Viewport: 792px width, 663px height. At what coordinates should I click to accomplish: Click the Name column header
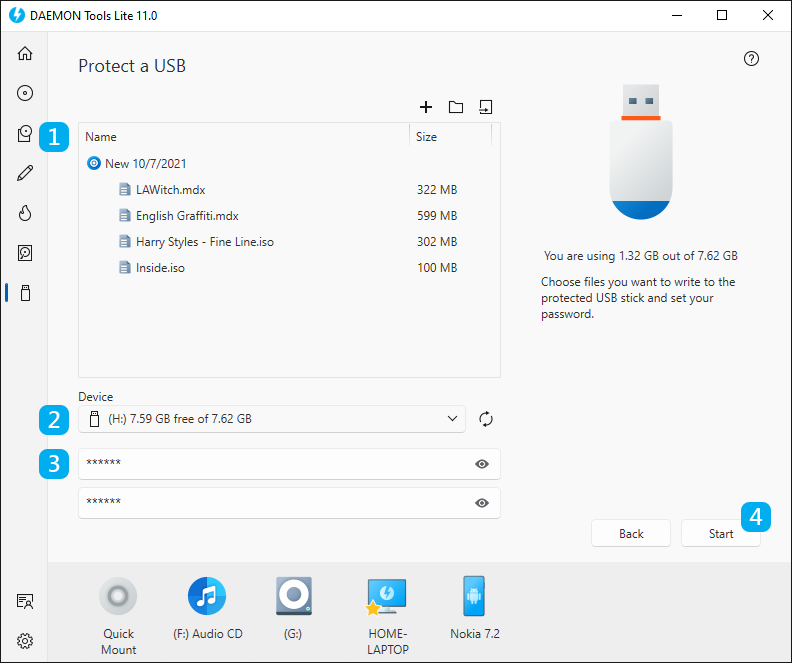coord(244,136)
